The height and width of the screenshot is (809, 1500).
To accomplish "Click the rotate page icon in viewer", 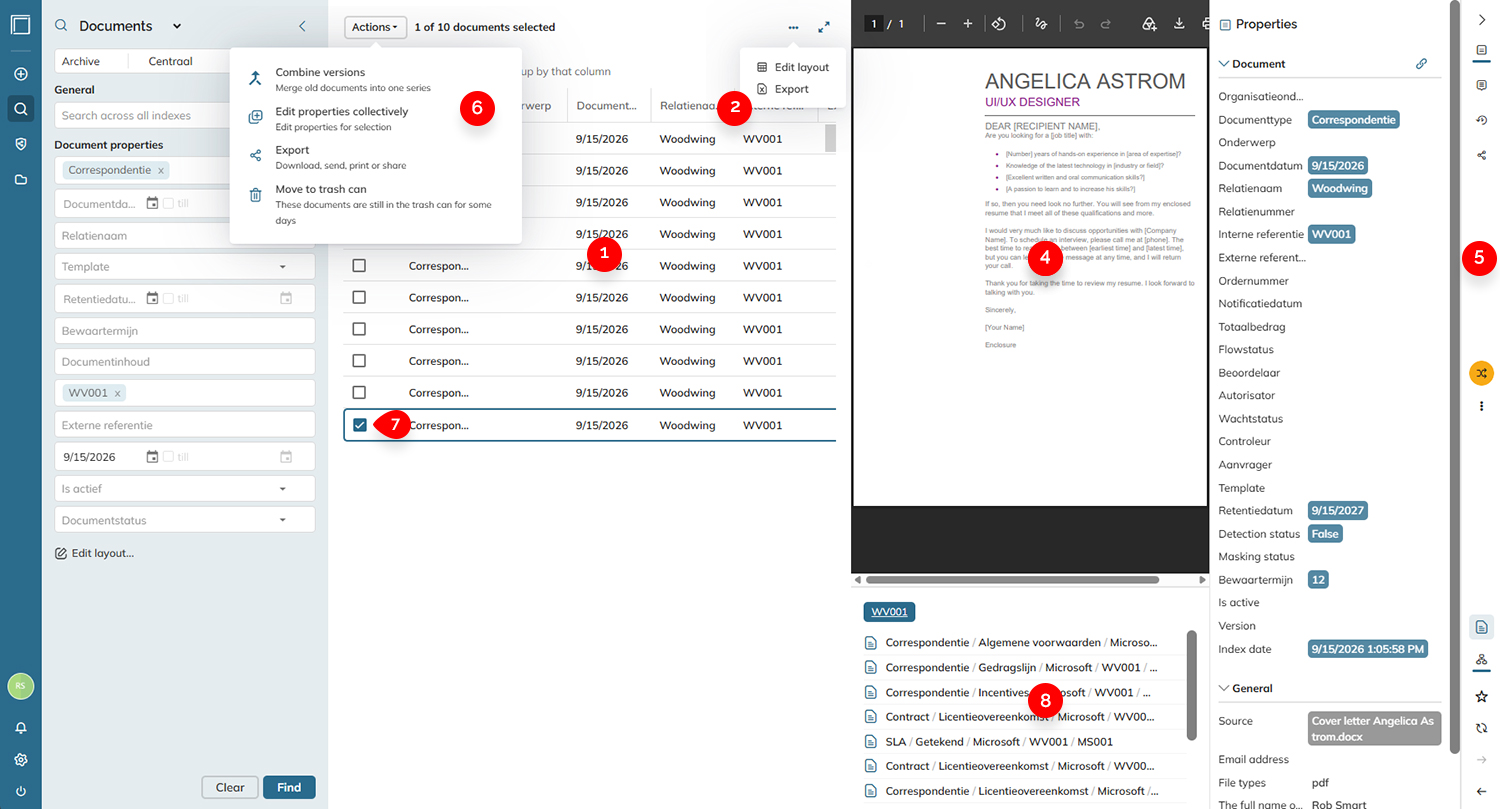I will 998,24.
